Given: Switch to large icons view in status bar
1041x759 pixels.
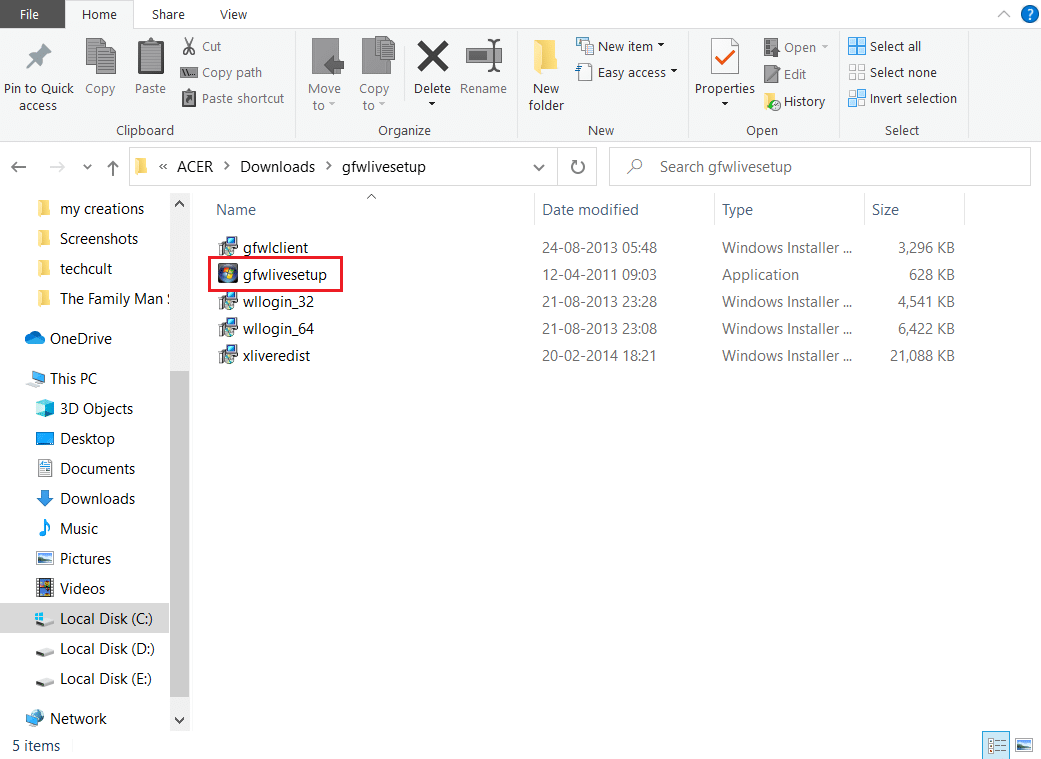Looking at the screenshot, I should coord(1024,745).
